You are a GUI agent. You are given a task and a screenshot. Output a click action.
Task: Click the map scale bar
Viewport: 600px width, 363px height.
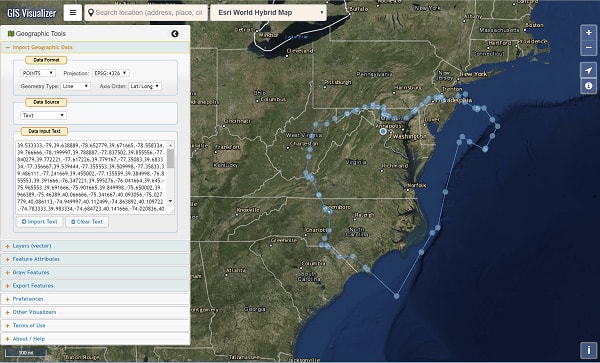coord(26,353)
